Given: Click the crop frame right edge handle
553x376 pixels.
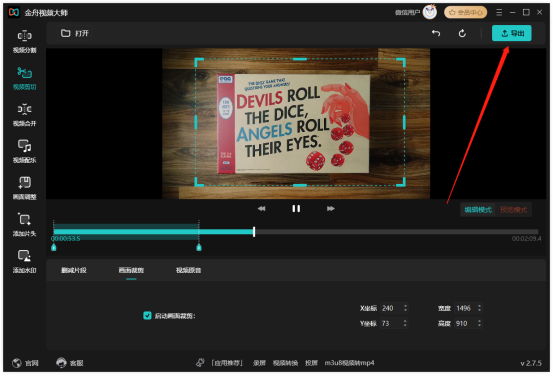Looking at the screenshot, I should 404,122.
